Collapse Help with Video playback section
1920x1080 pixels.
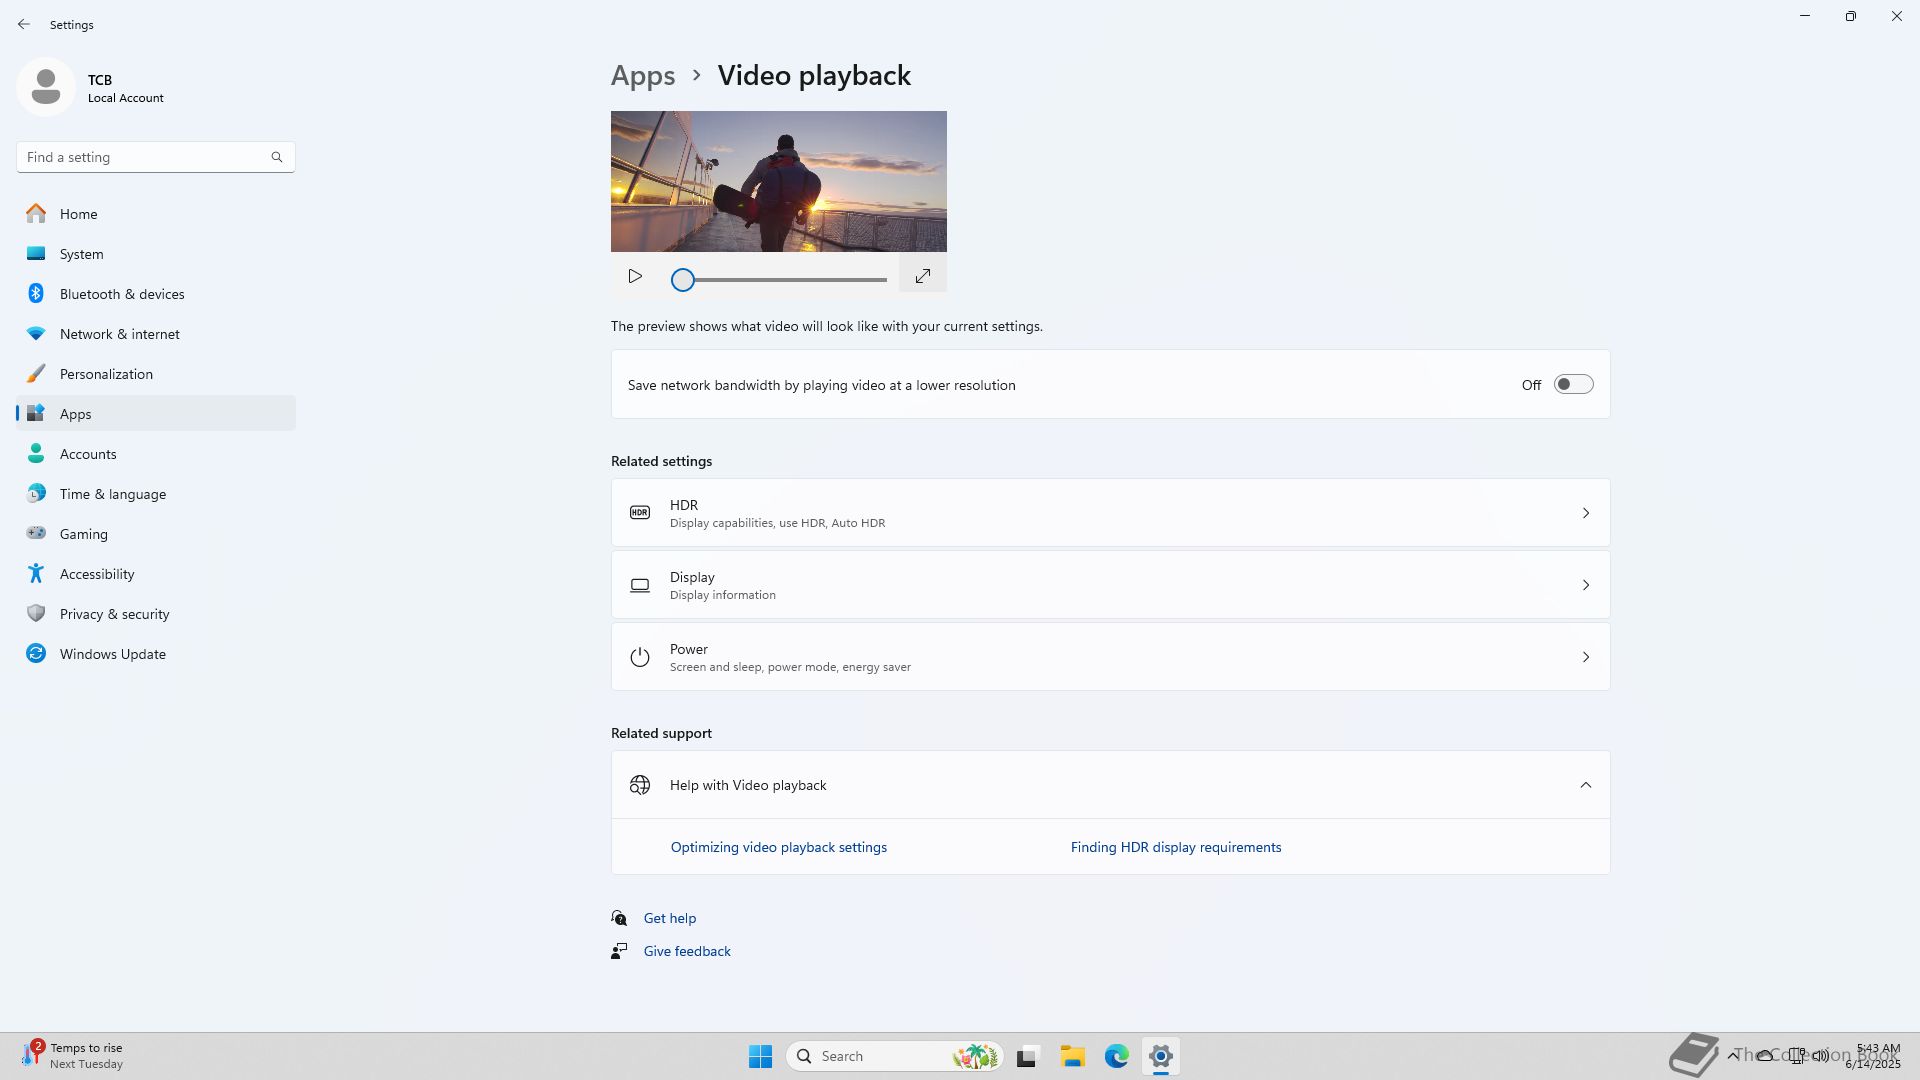pos(1585,785)
